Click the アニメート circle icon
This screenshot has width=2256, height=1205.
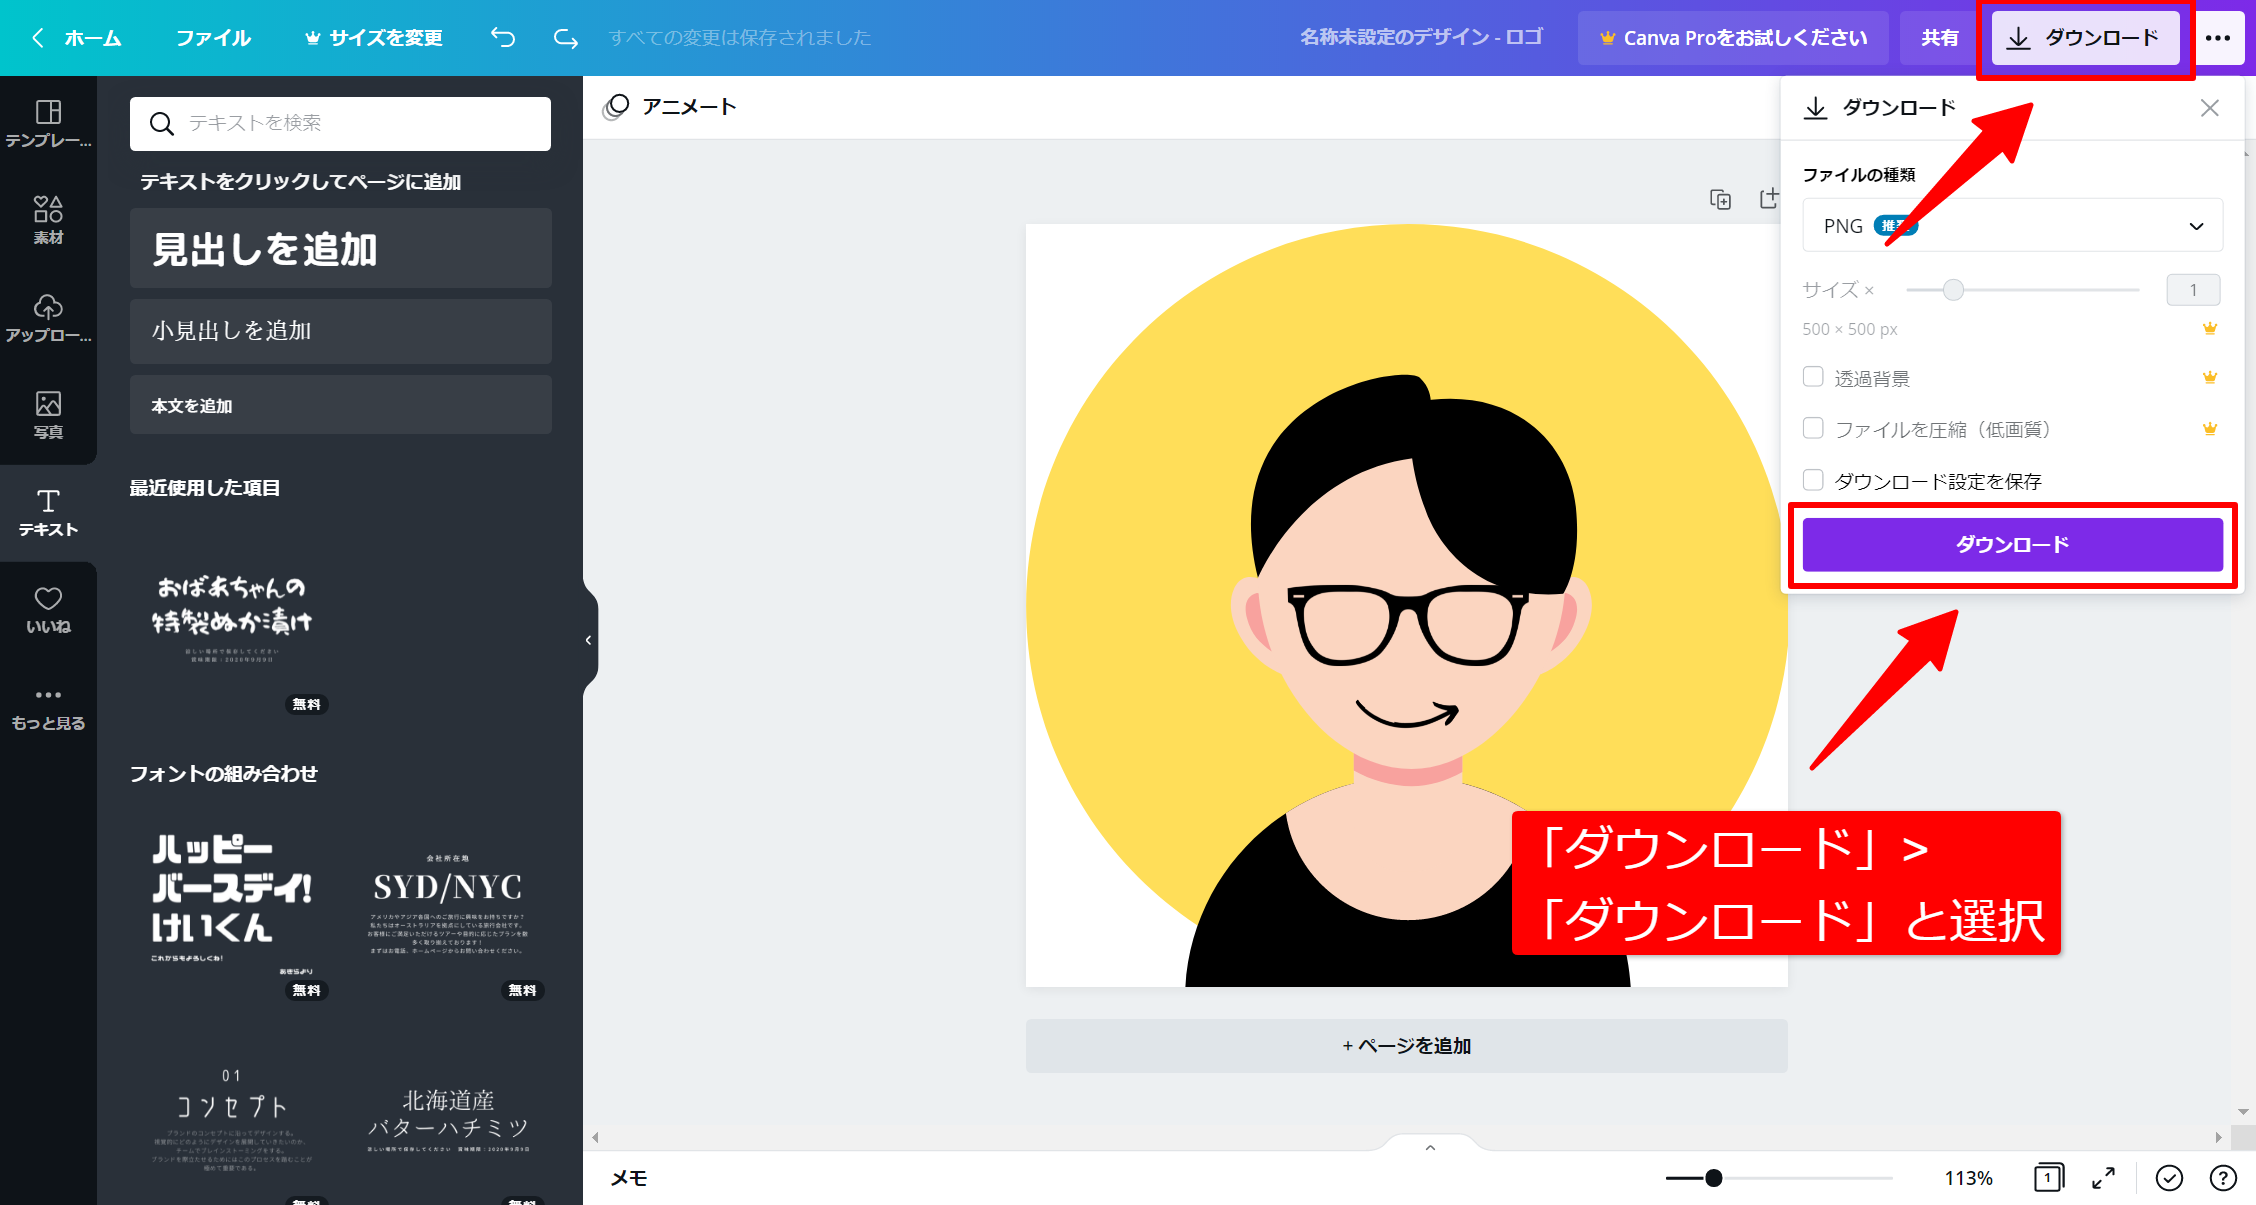tap(616, 106)
